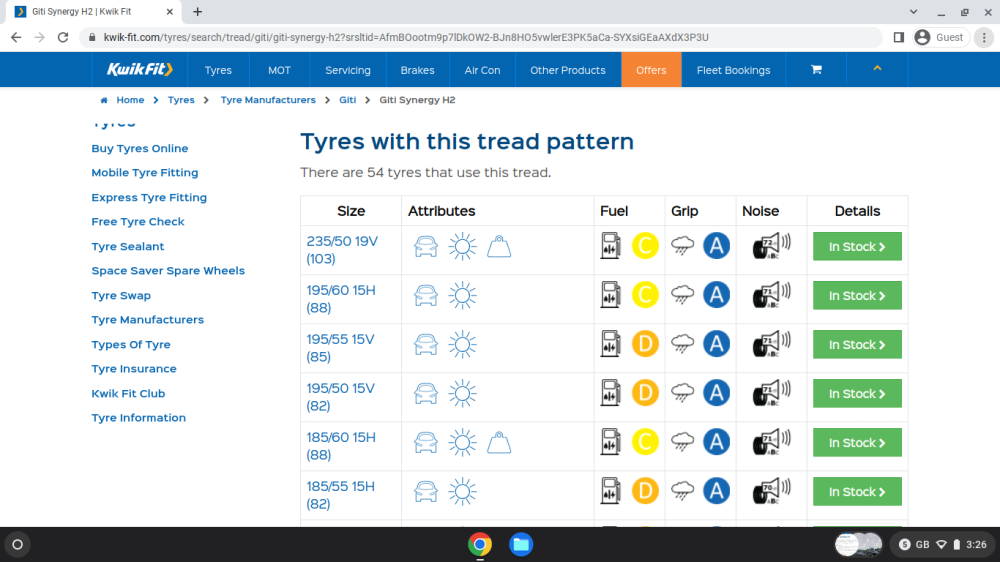Click the rain cloud grip icon in 195/60 15H row
Image resolution: width=1000 pixels, height=562 pixels.
tap(682, 295)
